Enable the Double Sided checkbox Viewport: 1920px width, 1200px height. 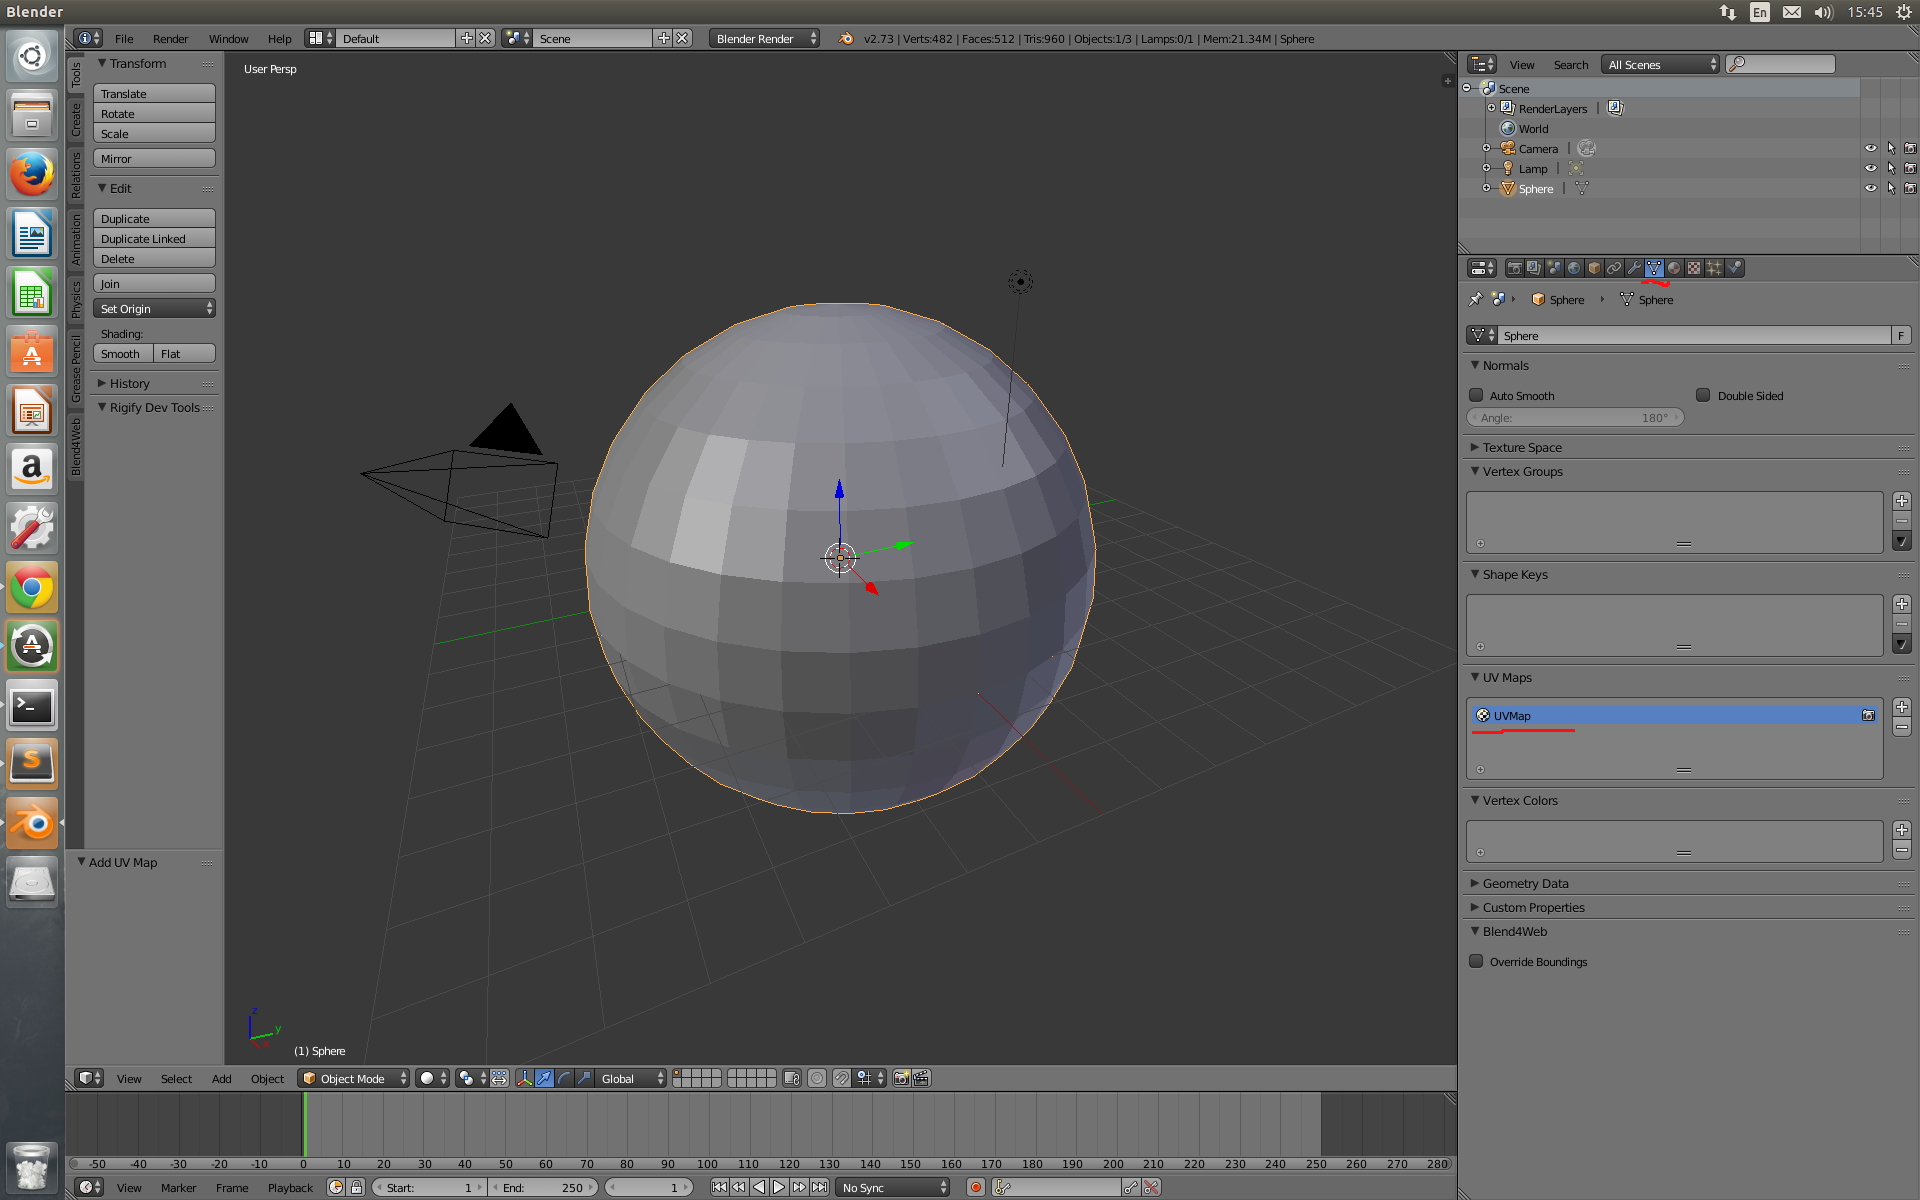point(1703,395)
